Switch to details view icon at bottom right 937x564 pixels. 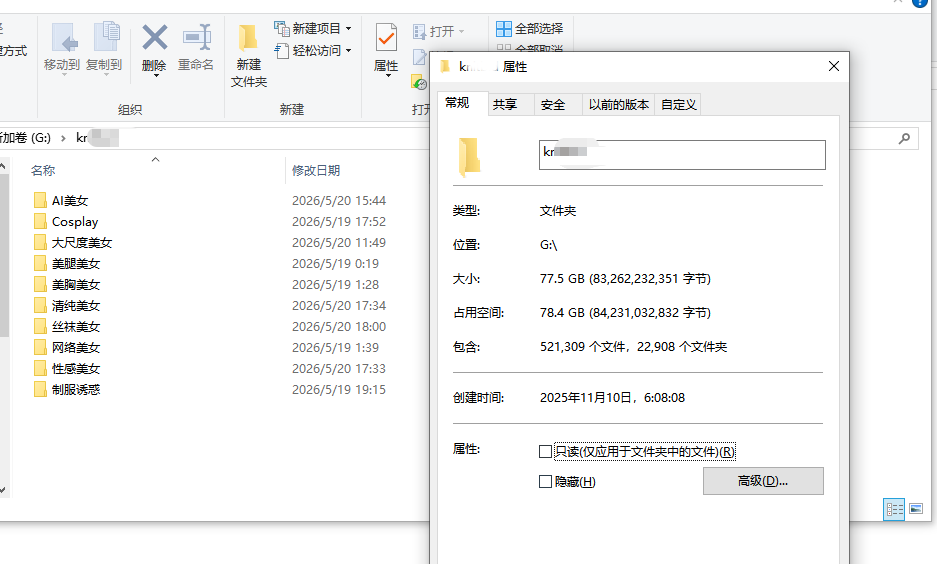point(894,509)
